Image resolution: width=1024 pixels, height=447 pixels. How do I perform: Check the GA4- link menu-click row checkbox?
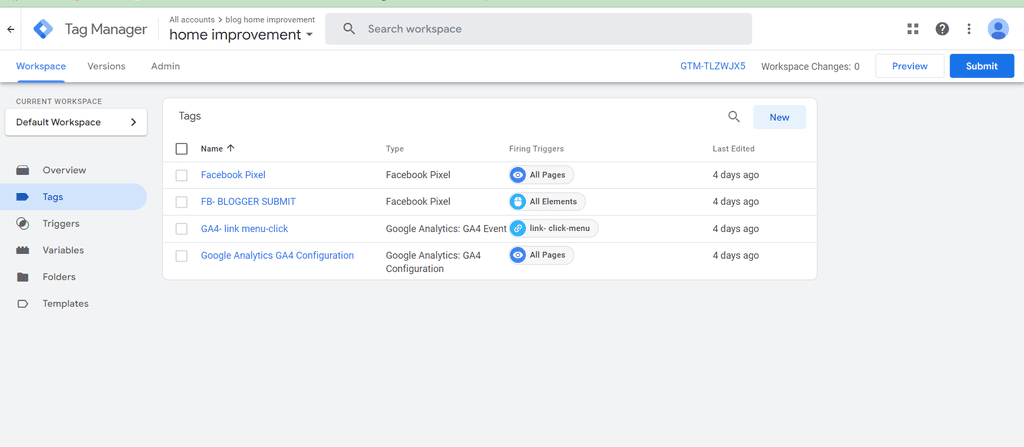182,229
